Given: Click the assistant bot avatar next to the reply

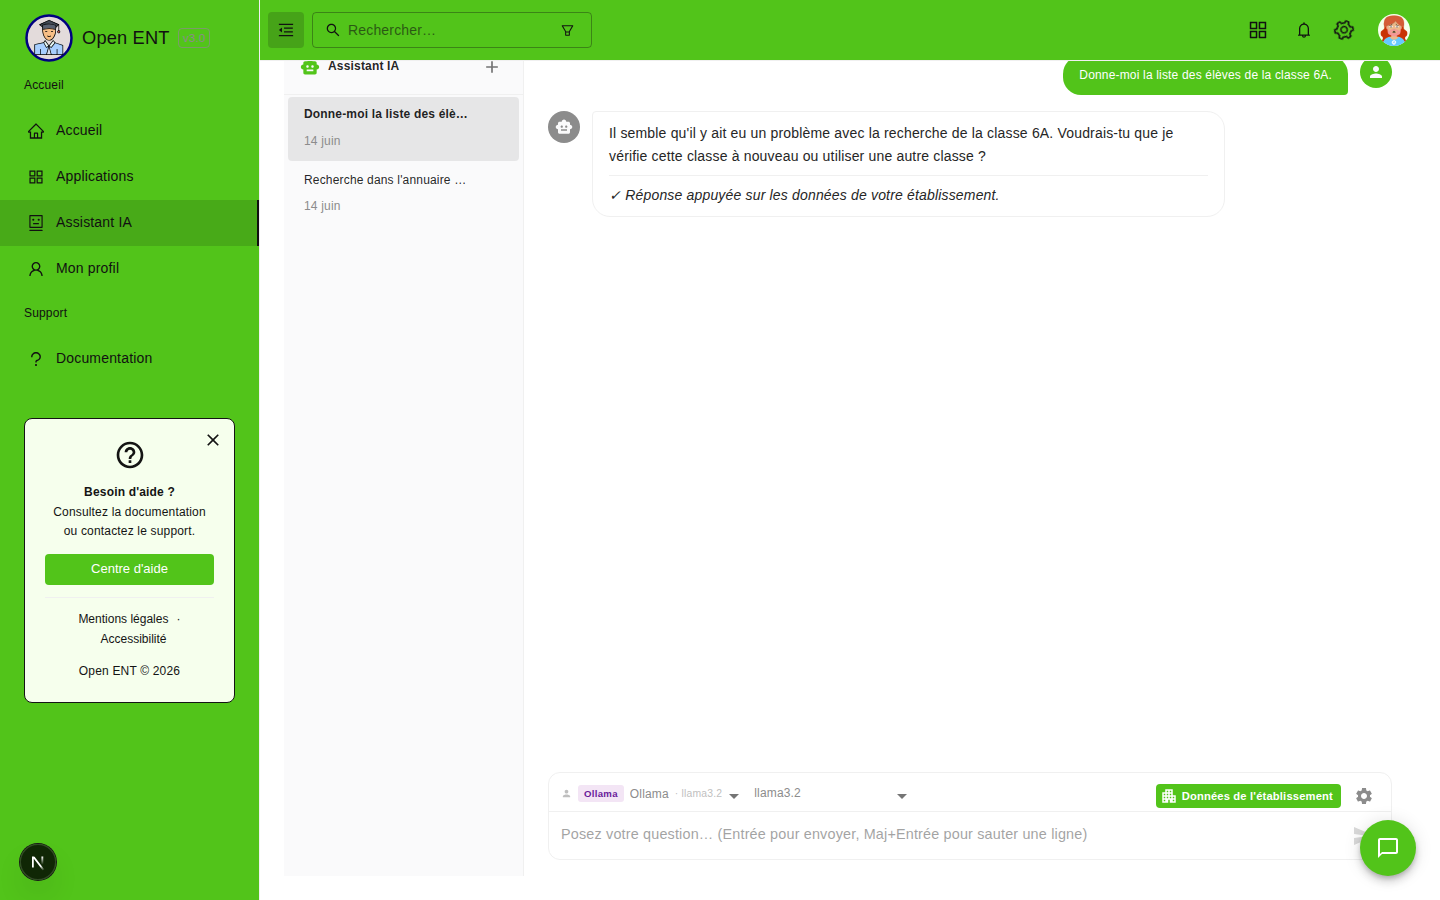Looking at the screenshot, I should click(x=564, y=127).
